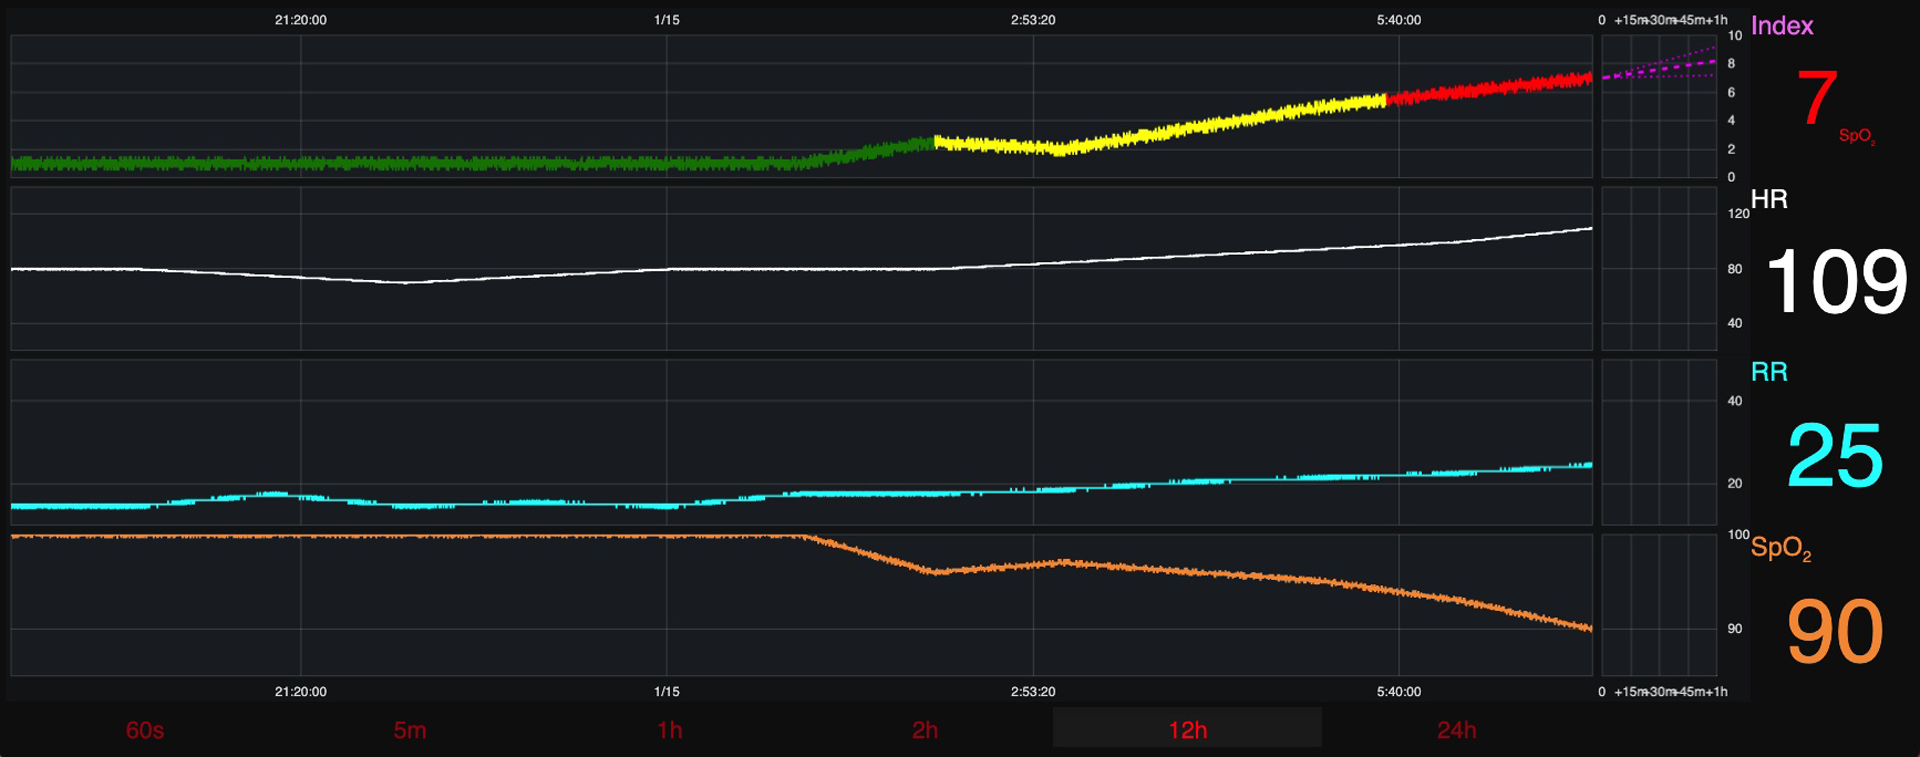
Task: Click 5:40:00 on the top time axis
Action: tap(1399, 20)
